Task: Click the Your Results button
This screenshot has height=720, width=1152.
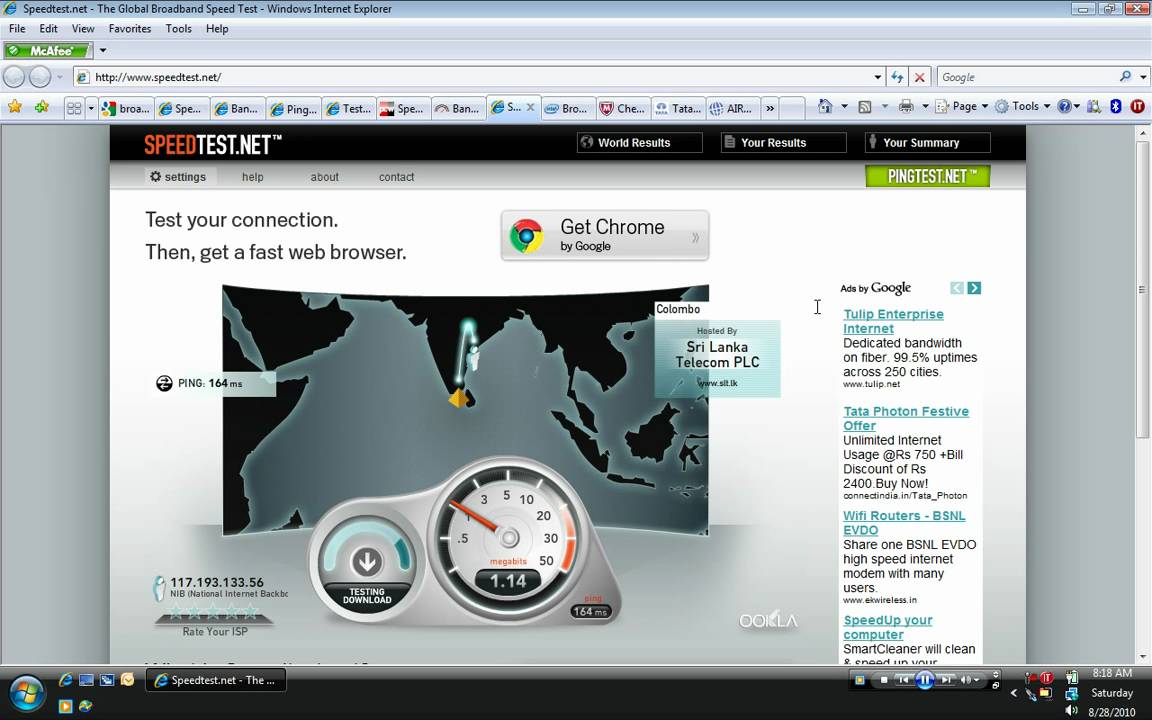Action: click(x=783, y=143)
